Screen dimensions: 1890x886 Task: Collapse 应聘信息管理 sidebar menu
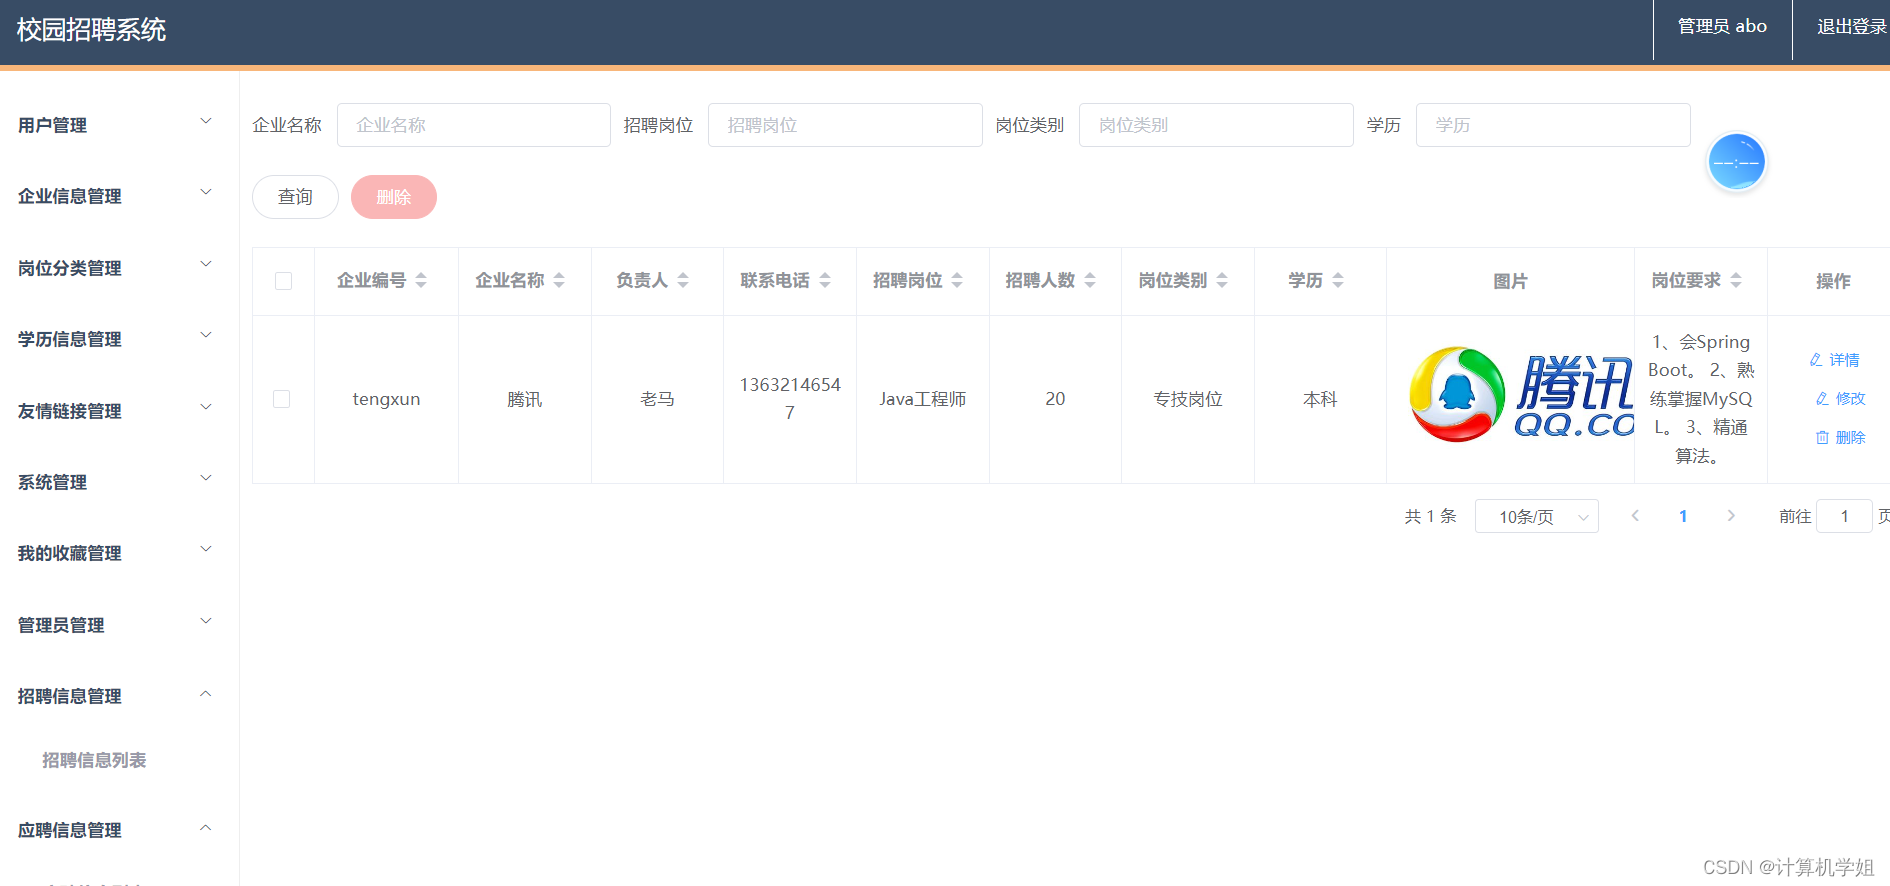click(x=120, y=830)
